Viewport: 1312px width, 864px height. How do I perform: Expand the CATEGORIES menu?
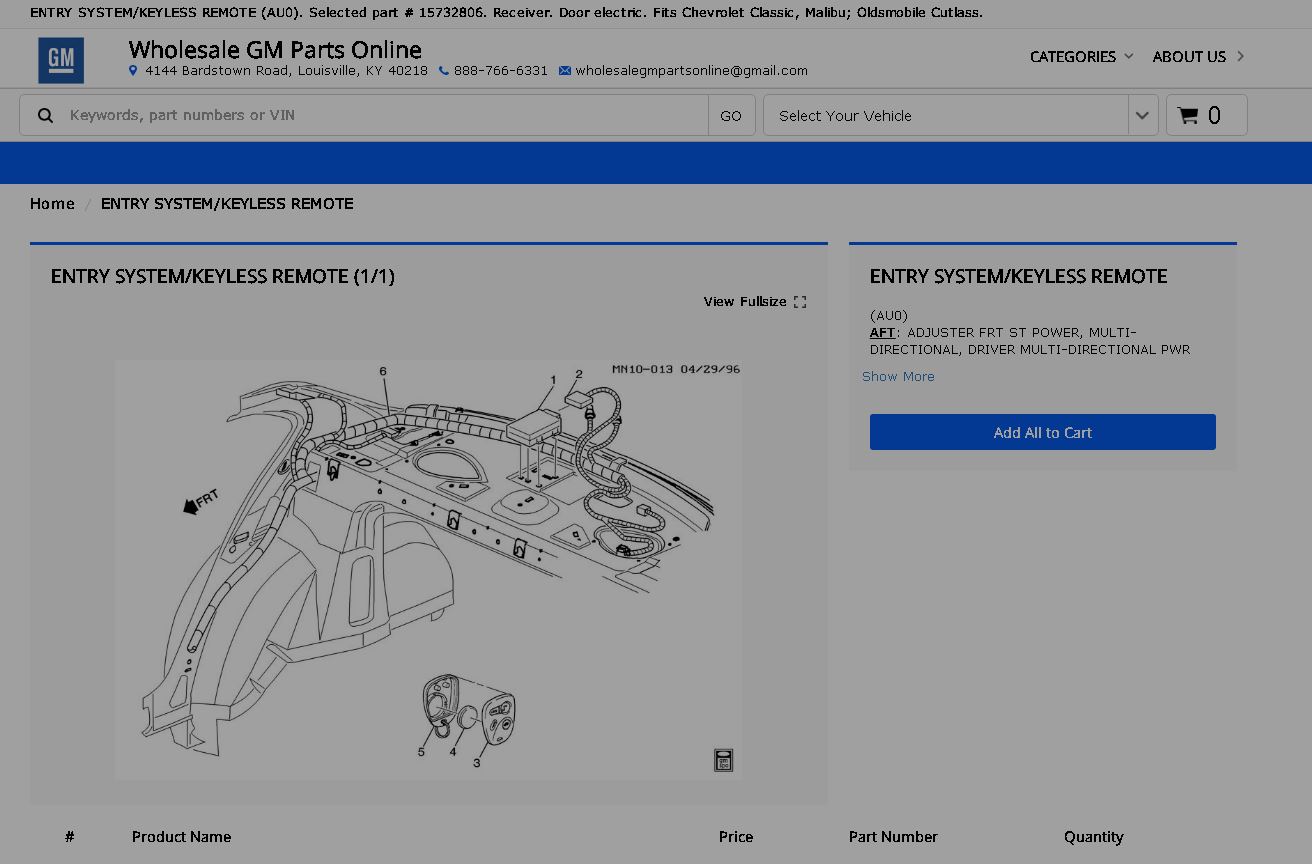(1082, 57)
